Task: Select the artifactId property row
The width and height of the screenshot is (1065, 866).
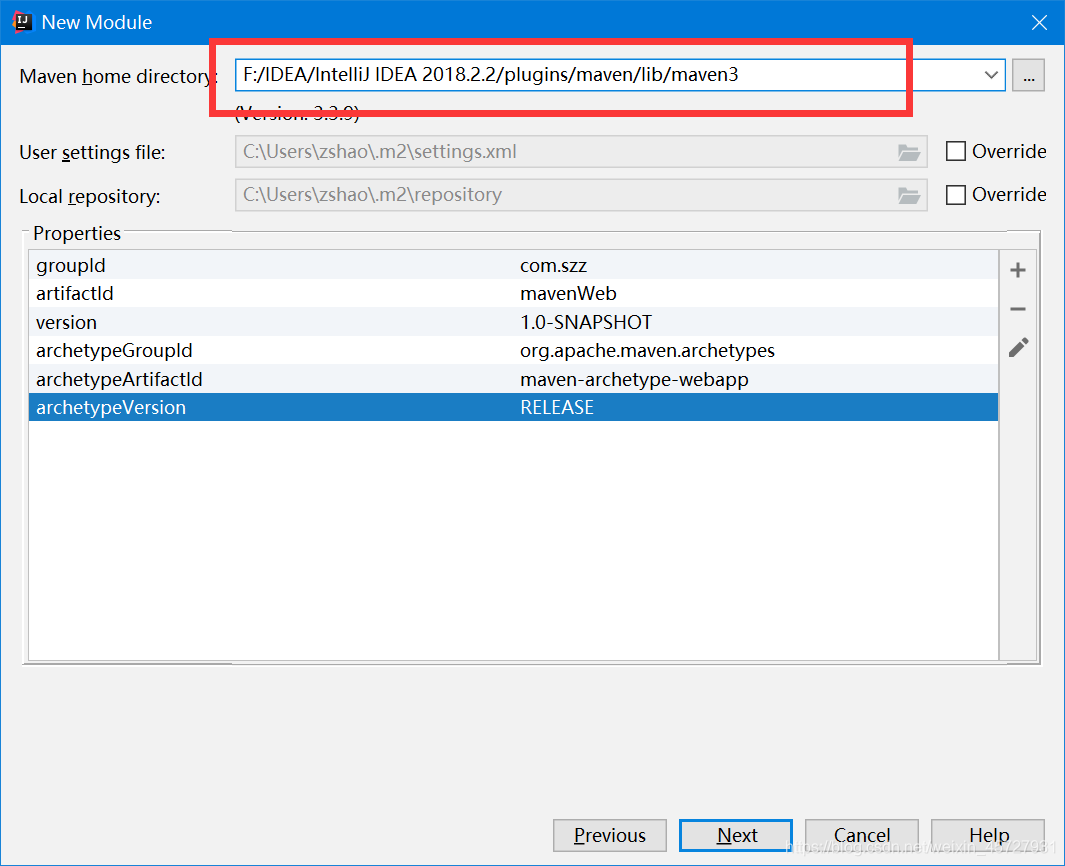Action: coord(513,293)
